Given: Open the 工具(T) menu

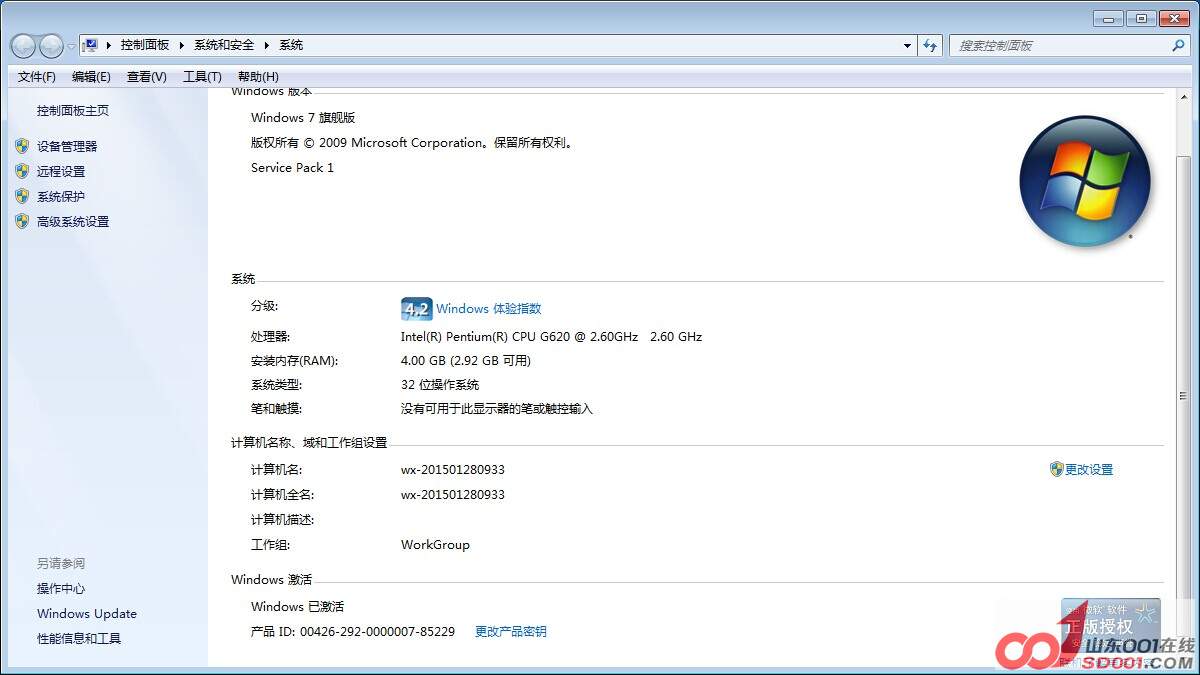Looking at the screenshot, I should 202,77.
